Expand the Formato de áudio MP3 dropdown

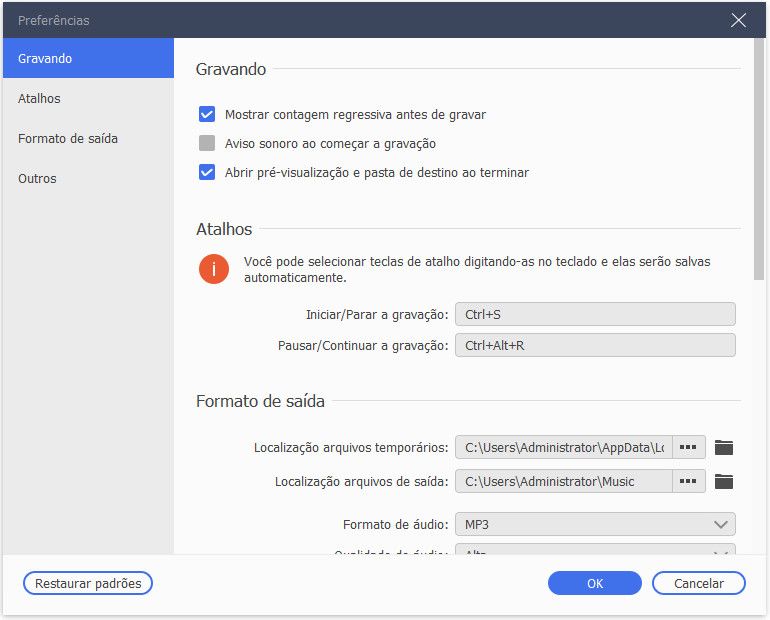595,524
